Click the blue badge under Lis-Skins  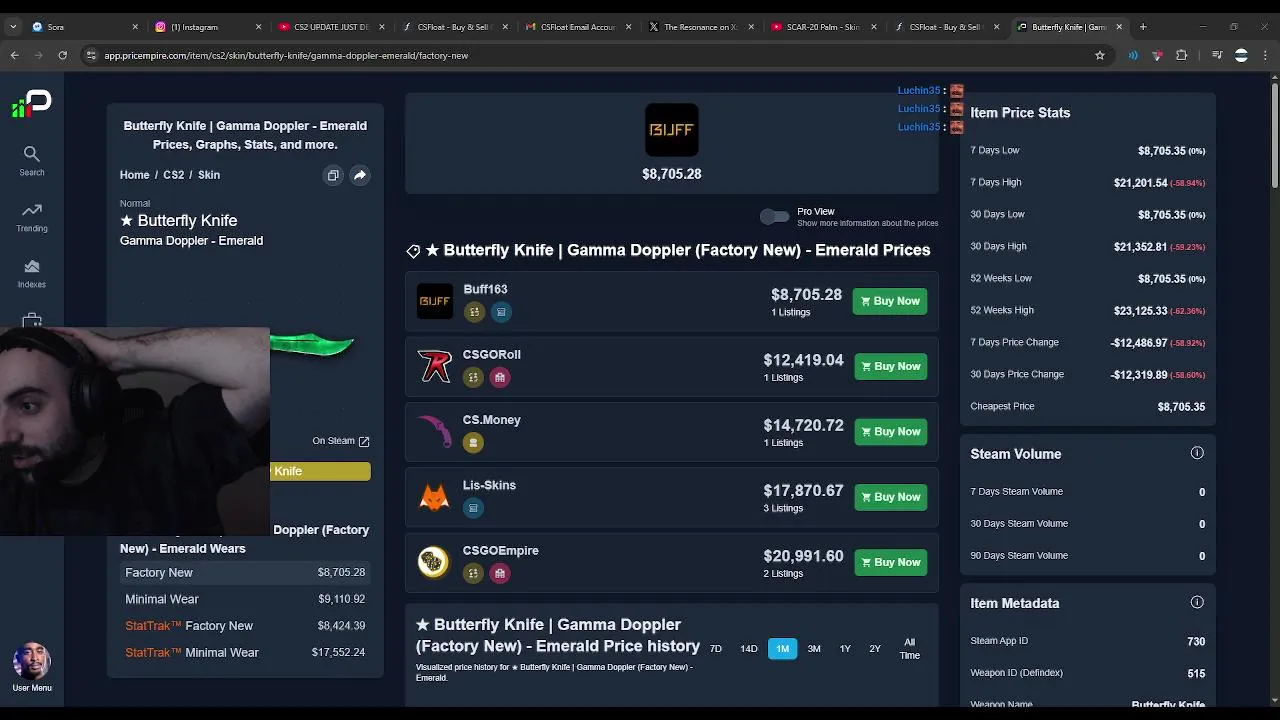(473, 508)
